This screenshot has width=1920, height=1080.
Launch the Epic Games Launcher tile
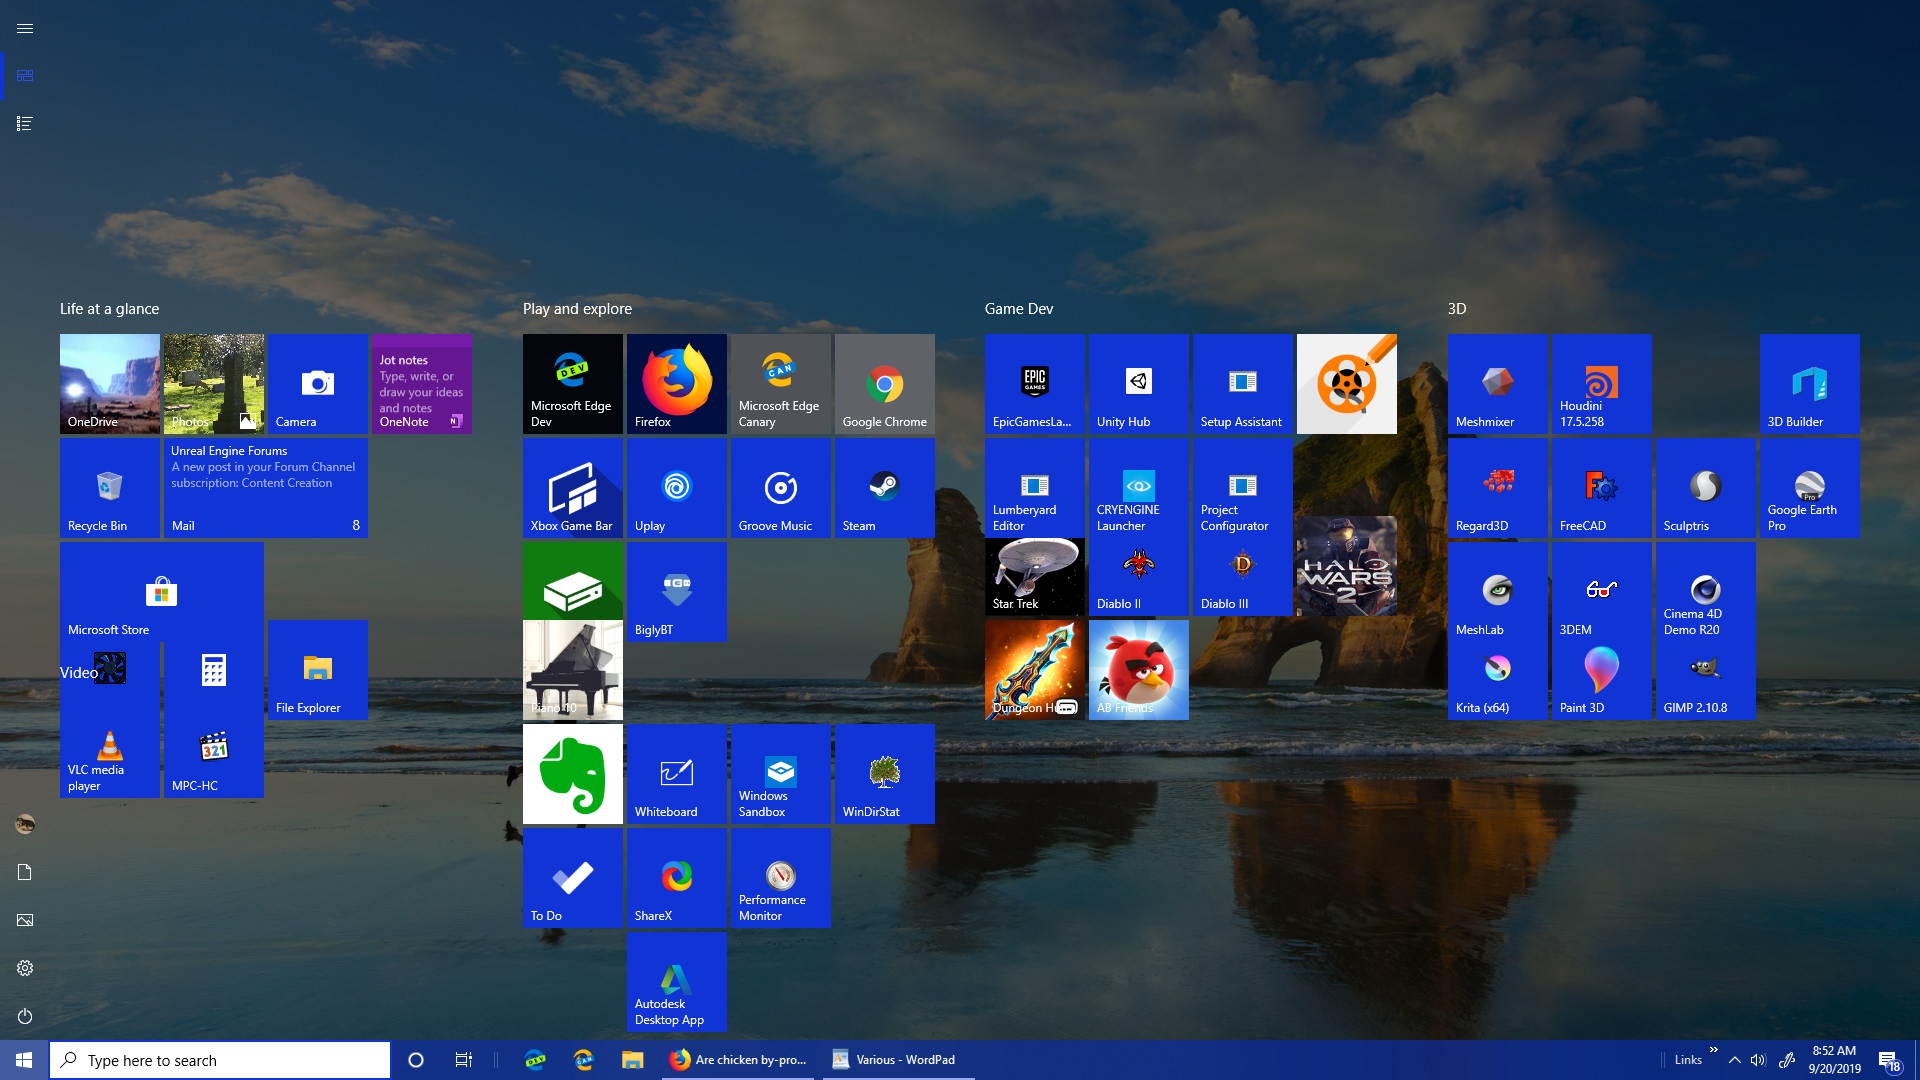pyautogui.click(x=1034, y=384)
